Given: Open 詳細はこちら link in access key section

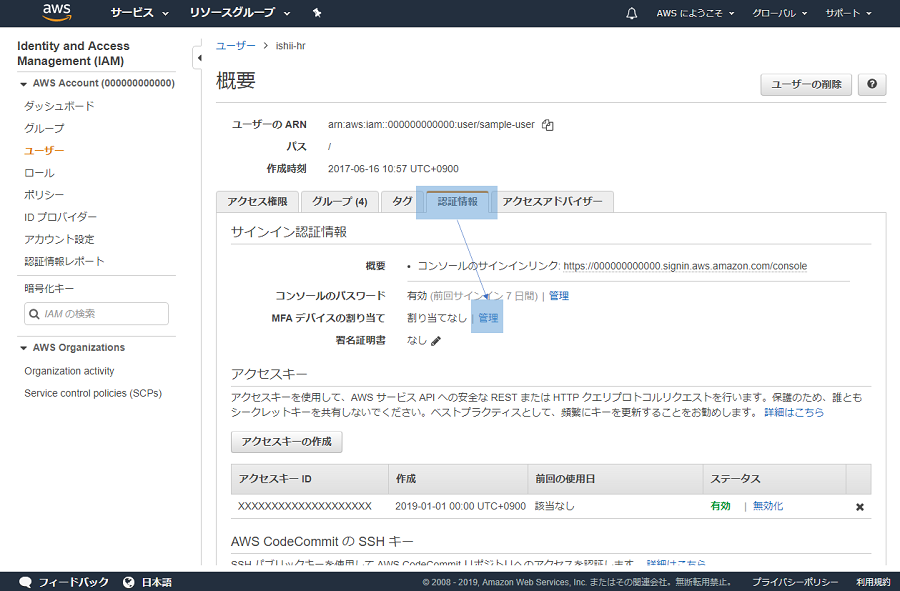Looking at the screenshot, I should pos(794,413).
